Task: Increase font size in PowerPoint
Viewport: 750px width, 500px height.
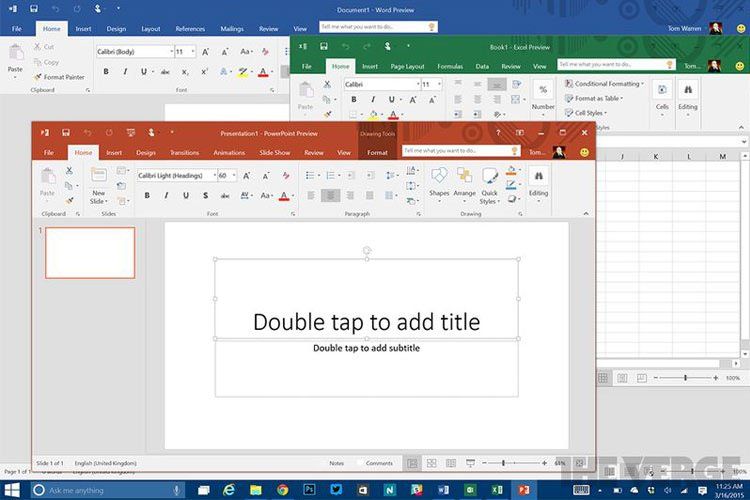Action: coord(246,176)
